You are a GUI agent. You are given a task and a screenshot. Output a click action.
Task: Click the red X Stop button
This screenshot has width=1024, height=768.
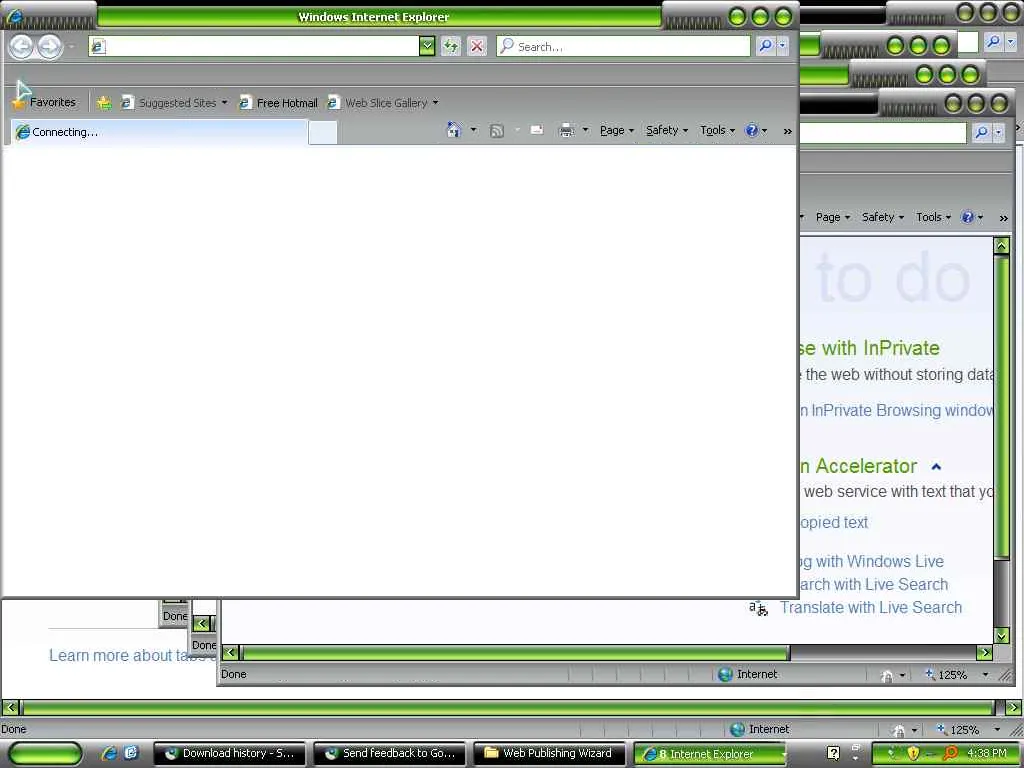pos(477,46)
